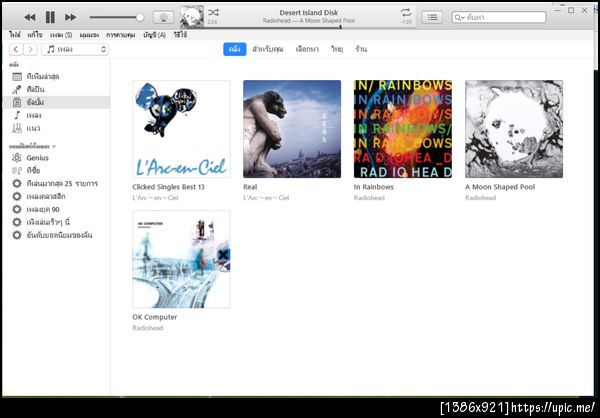This screenshot has height=418, width=600.
Task: Click the 'OK Computer' album title
Action: point(155,317)
